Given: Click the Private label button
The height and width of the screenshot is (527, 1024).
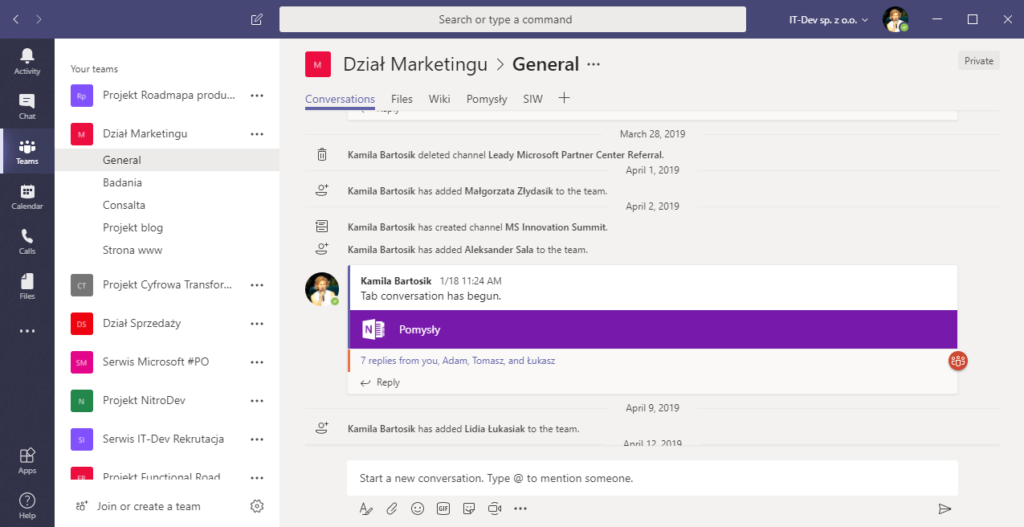Looking at the screenshot, I should 979,61.
